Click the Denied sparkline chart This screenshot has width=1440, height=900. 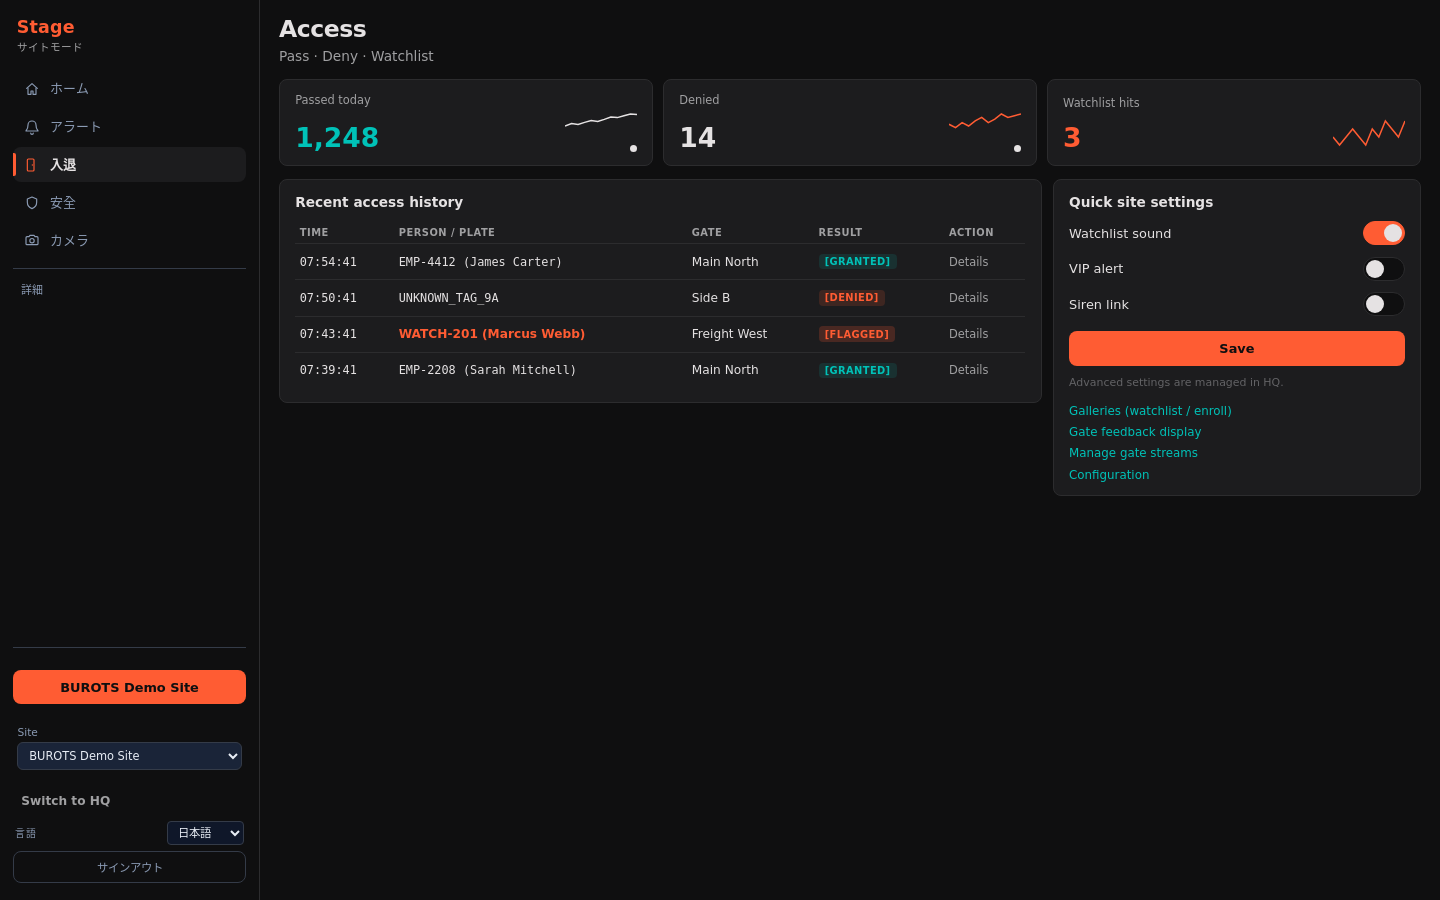[985, 120]
